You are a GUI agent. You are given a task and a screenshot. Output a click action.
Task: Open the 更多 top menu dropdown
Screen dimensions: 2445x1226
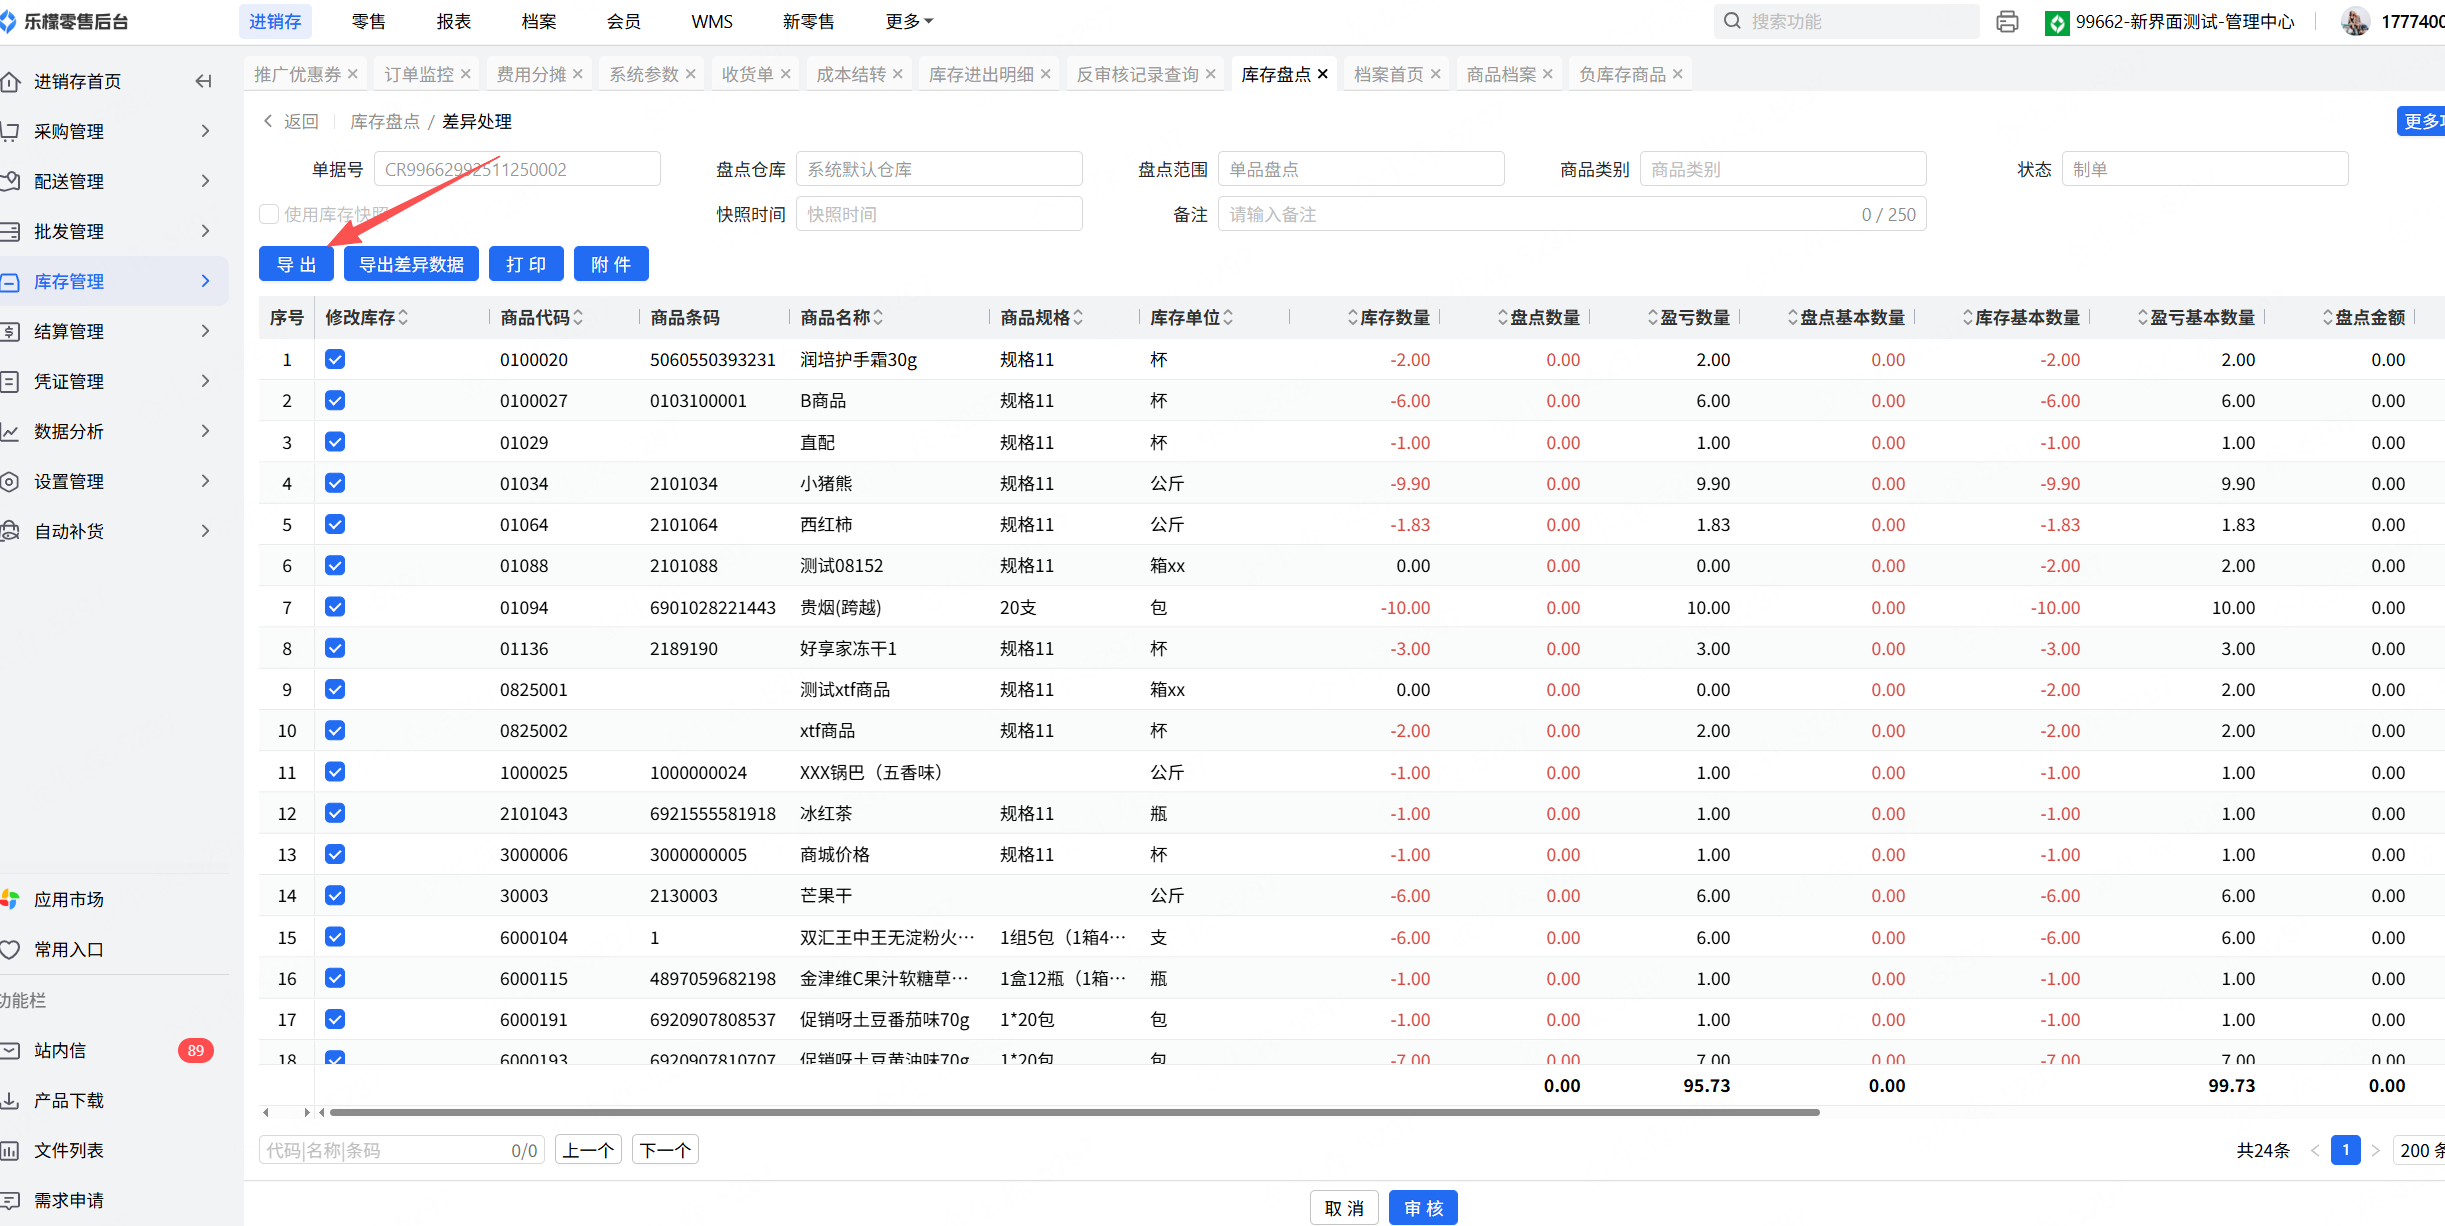click(908, 21)
